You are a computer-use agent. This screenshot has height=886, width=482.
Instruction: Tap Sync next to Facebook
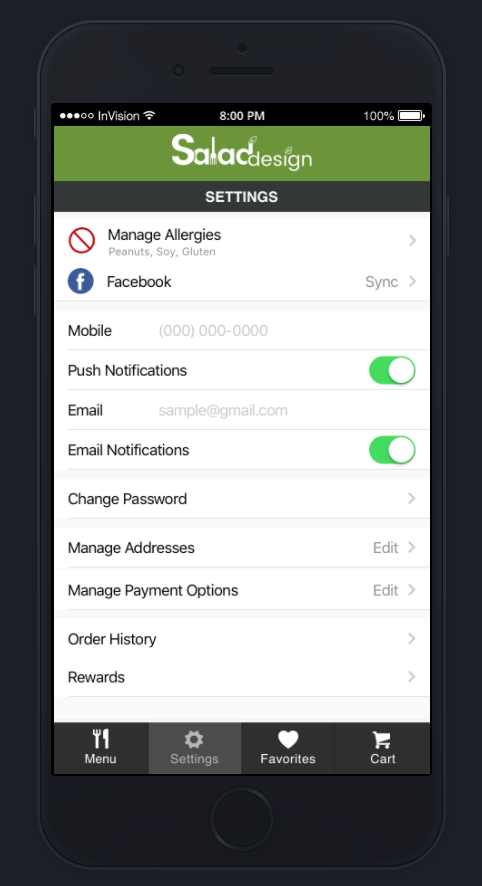tap(381, 281)
